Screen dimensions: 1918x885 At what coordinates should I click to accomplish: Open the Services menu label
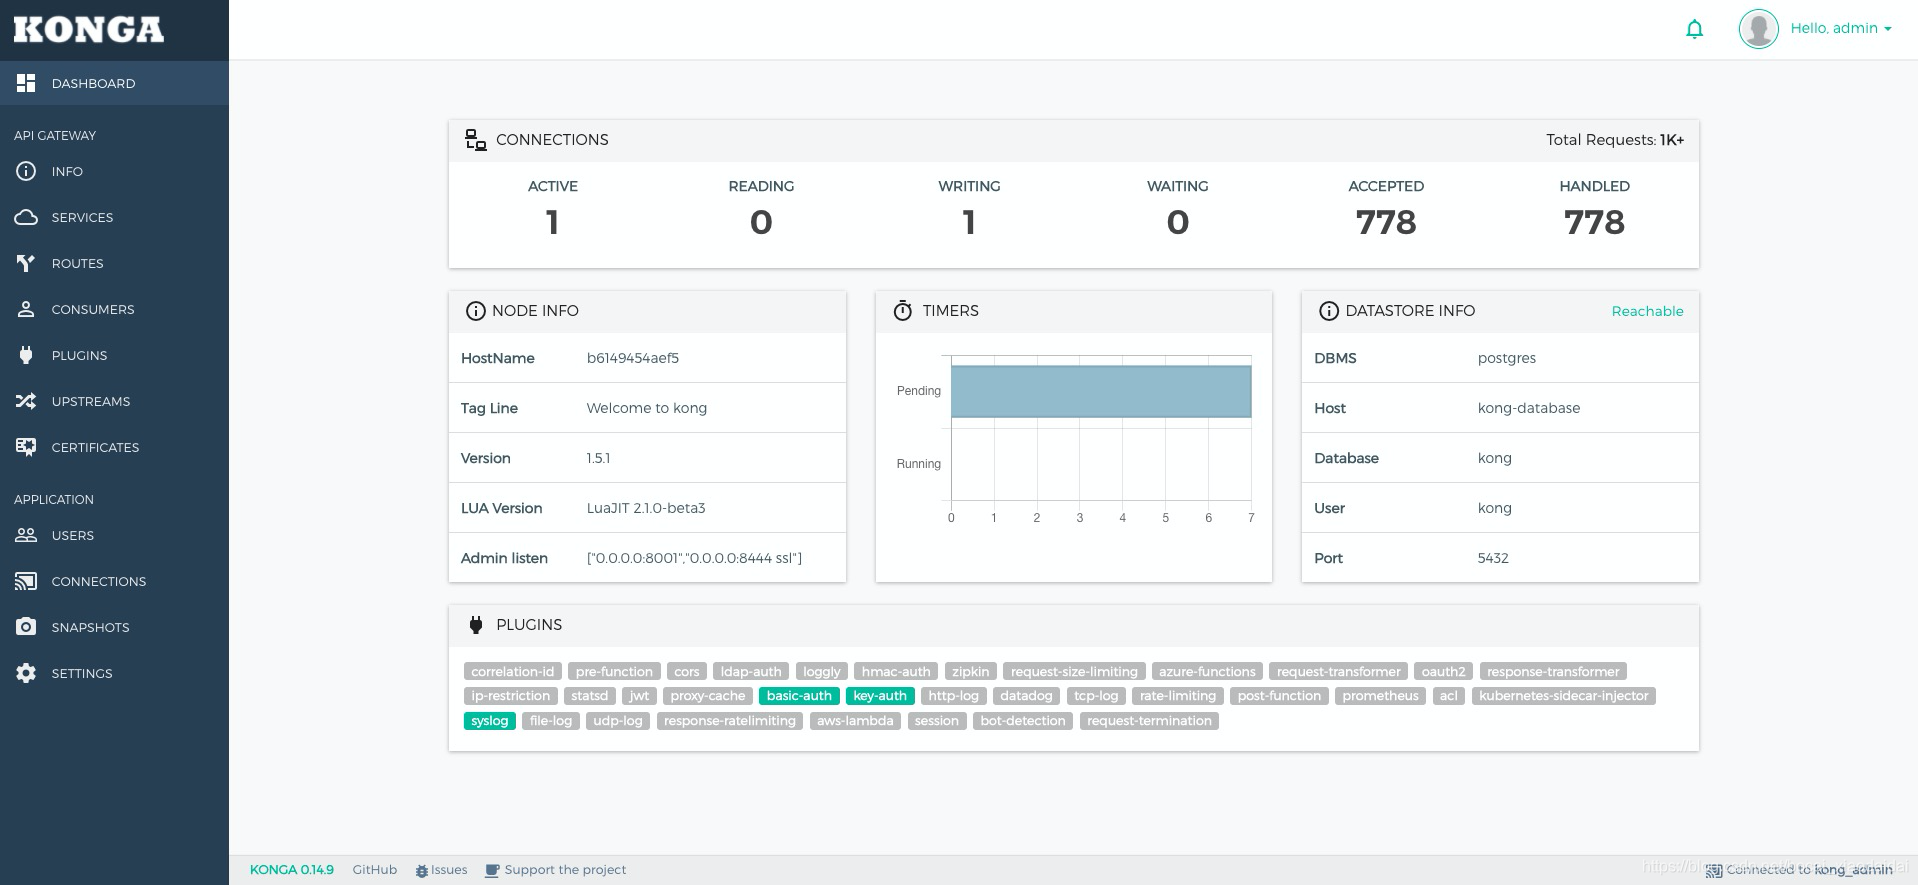click(82, 217)
